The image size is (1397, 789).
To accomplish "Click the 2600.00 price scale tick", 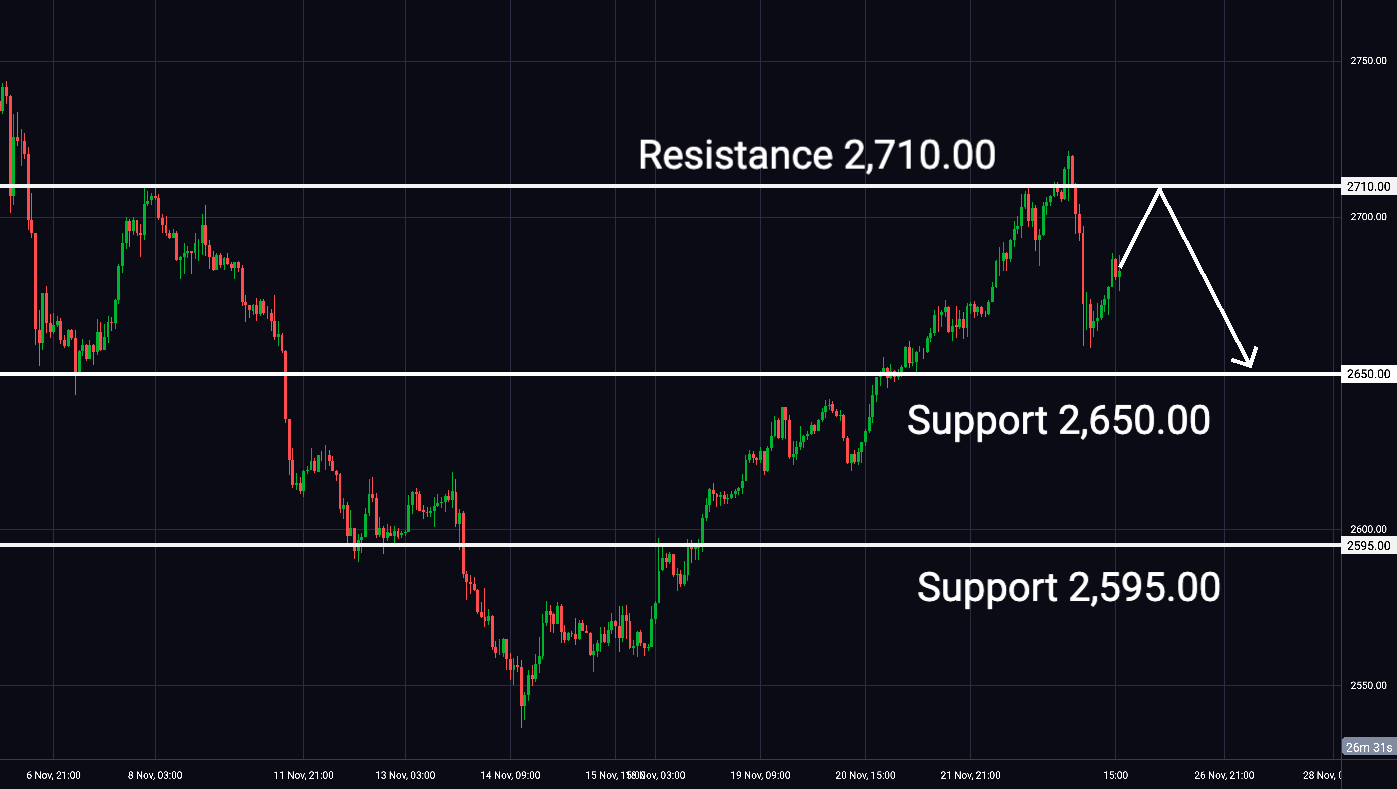I will pos(1368,530).
